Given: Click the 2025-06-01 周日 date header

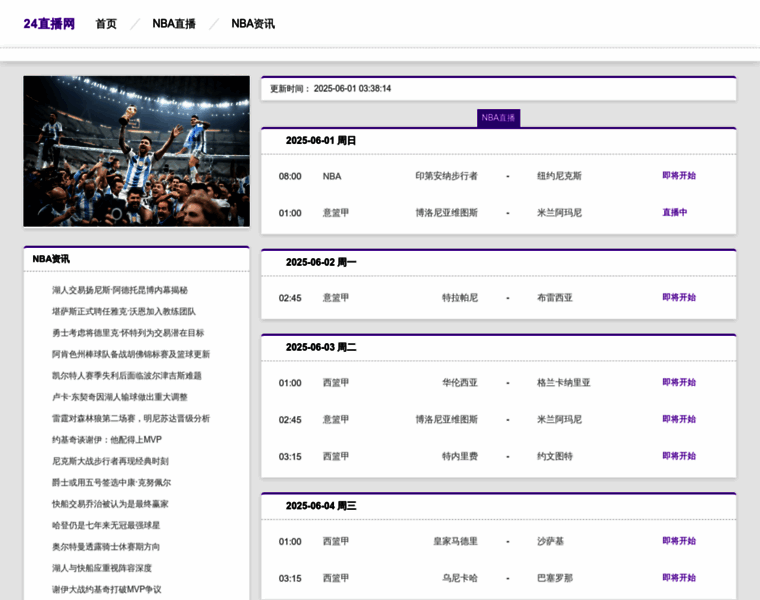Looking at the screenshot, I should coord(321,141).
